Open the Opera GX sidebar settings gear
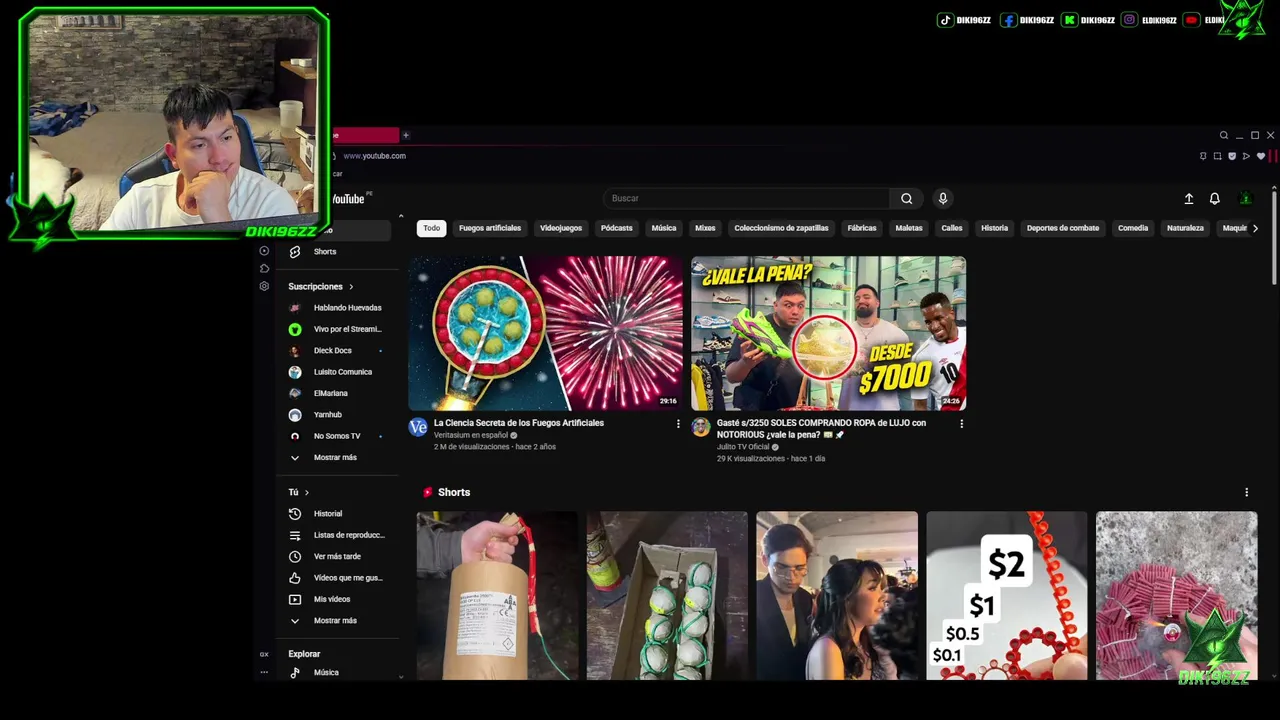1280x720 pixels. tap(264, 286)
